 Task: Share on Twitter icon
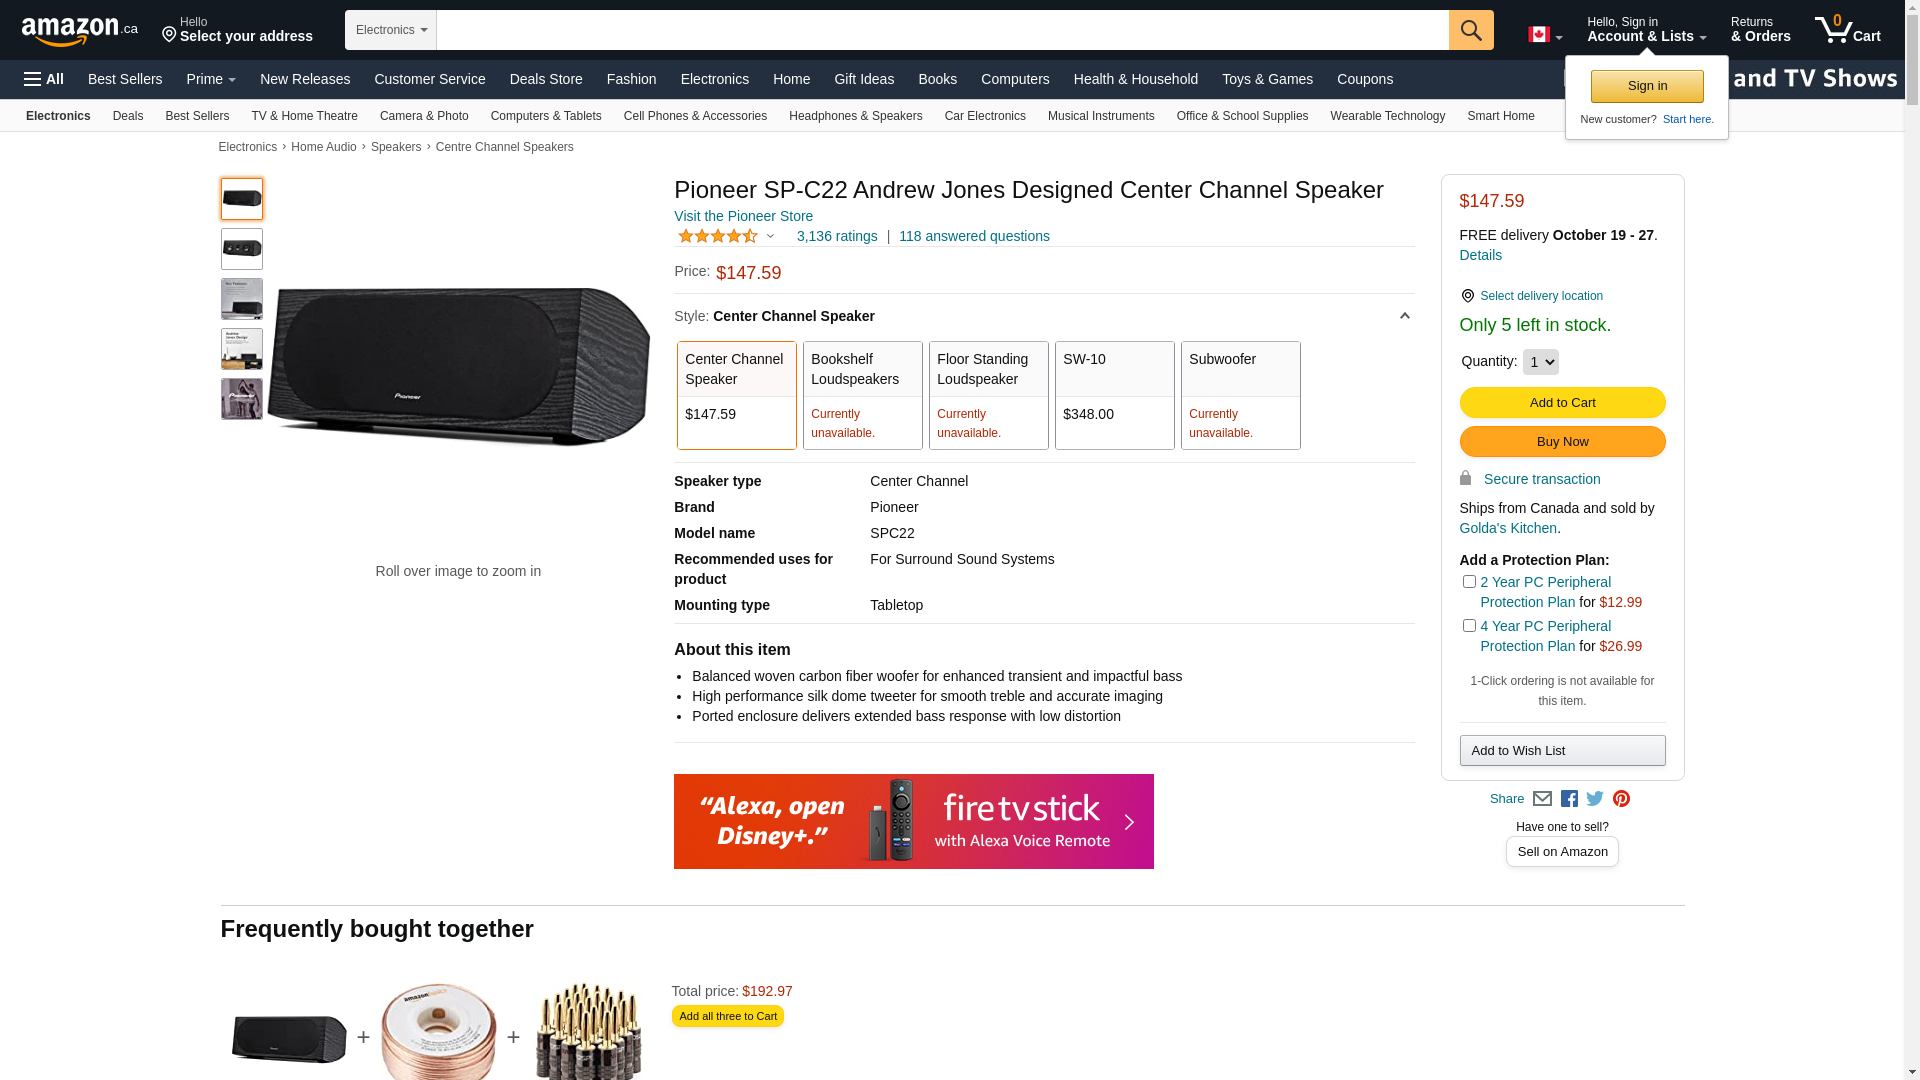(x=1595, y=799)
